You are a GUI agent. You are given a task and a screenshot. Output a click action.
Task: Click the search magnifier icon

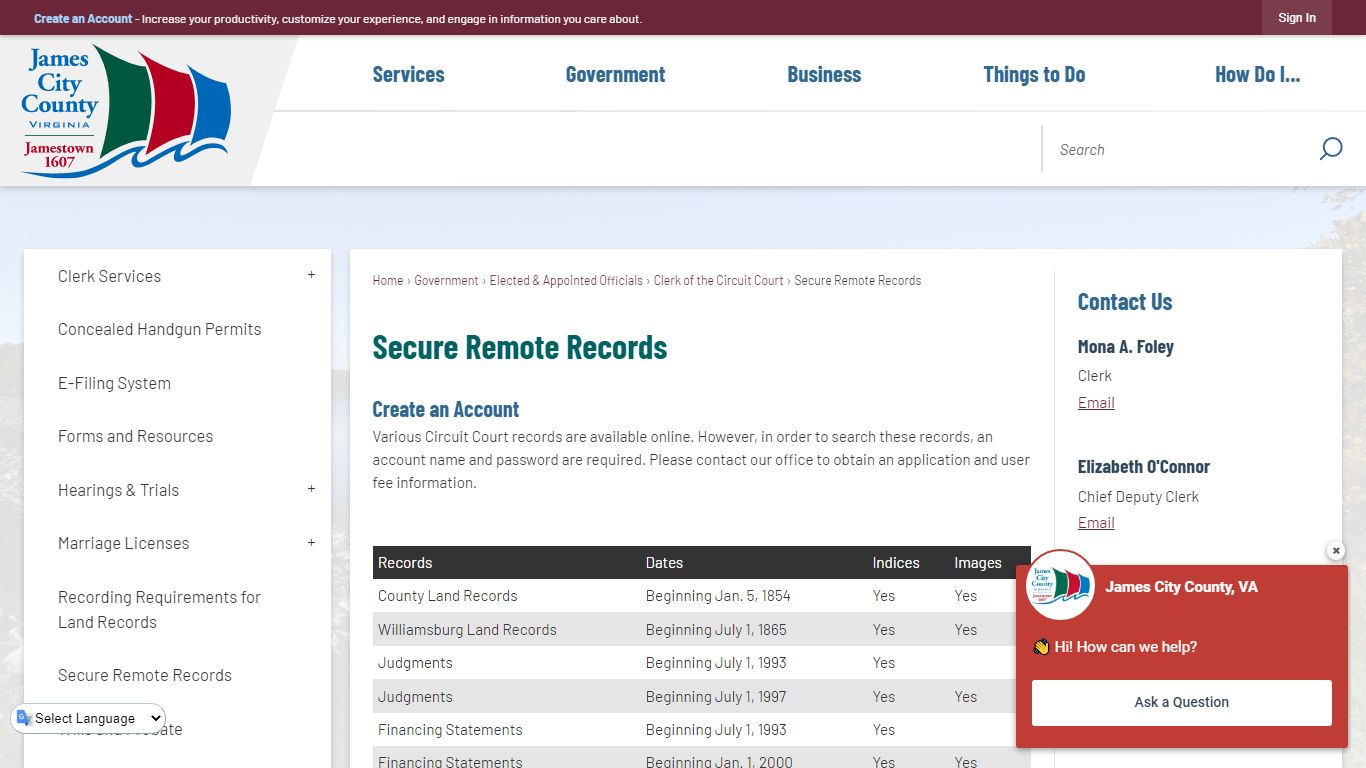(x=1330, y=149)
